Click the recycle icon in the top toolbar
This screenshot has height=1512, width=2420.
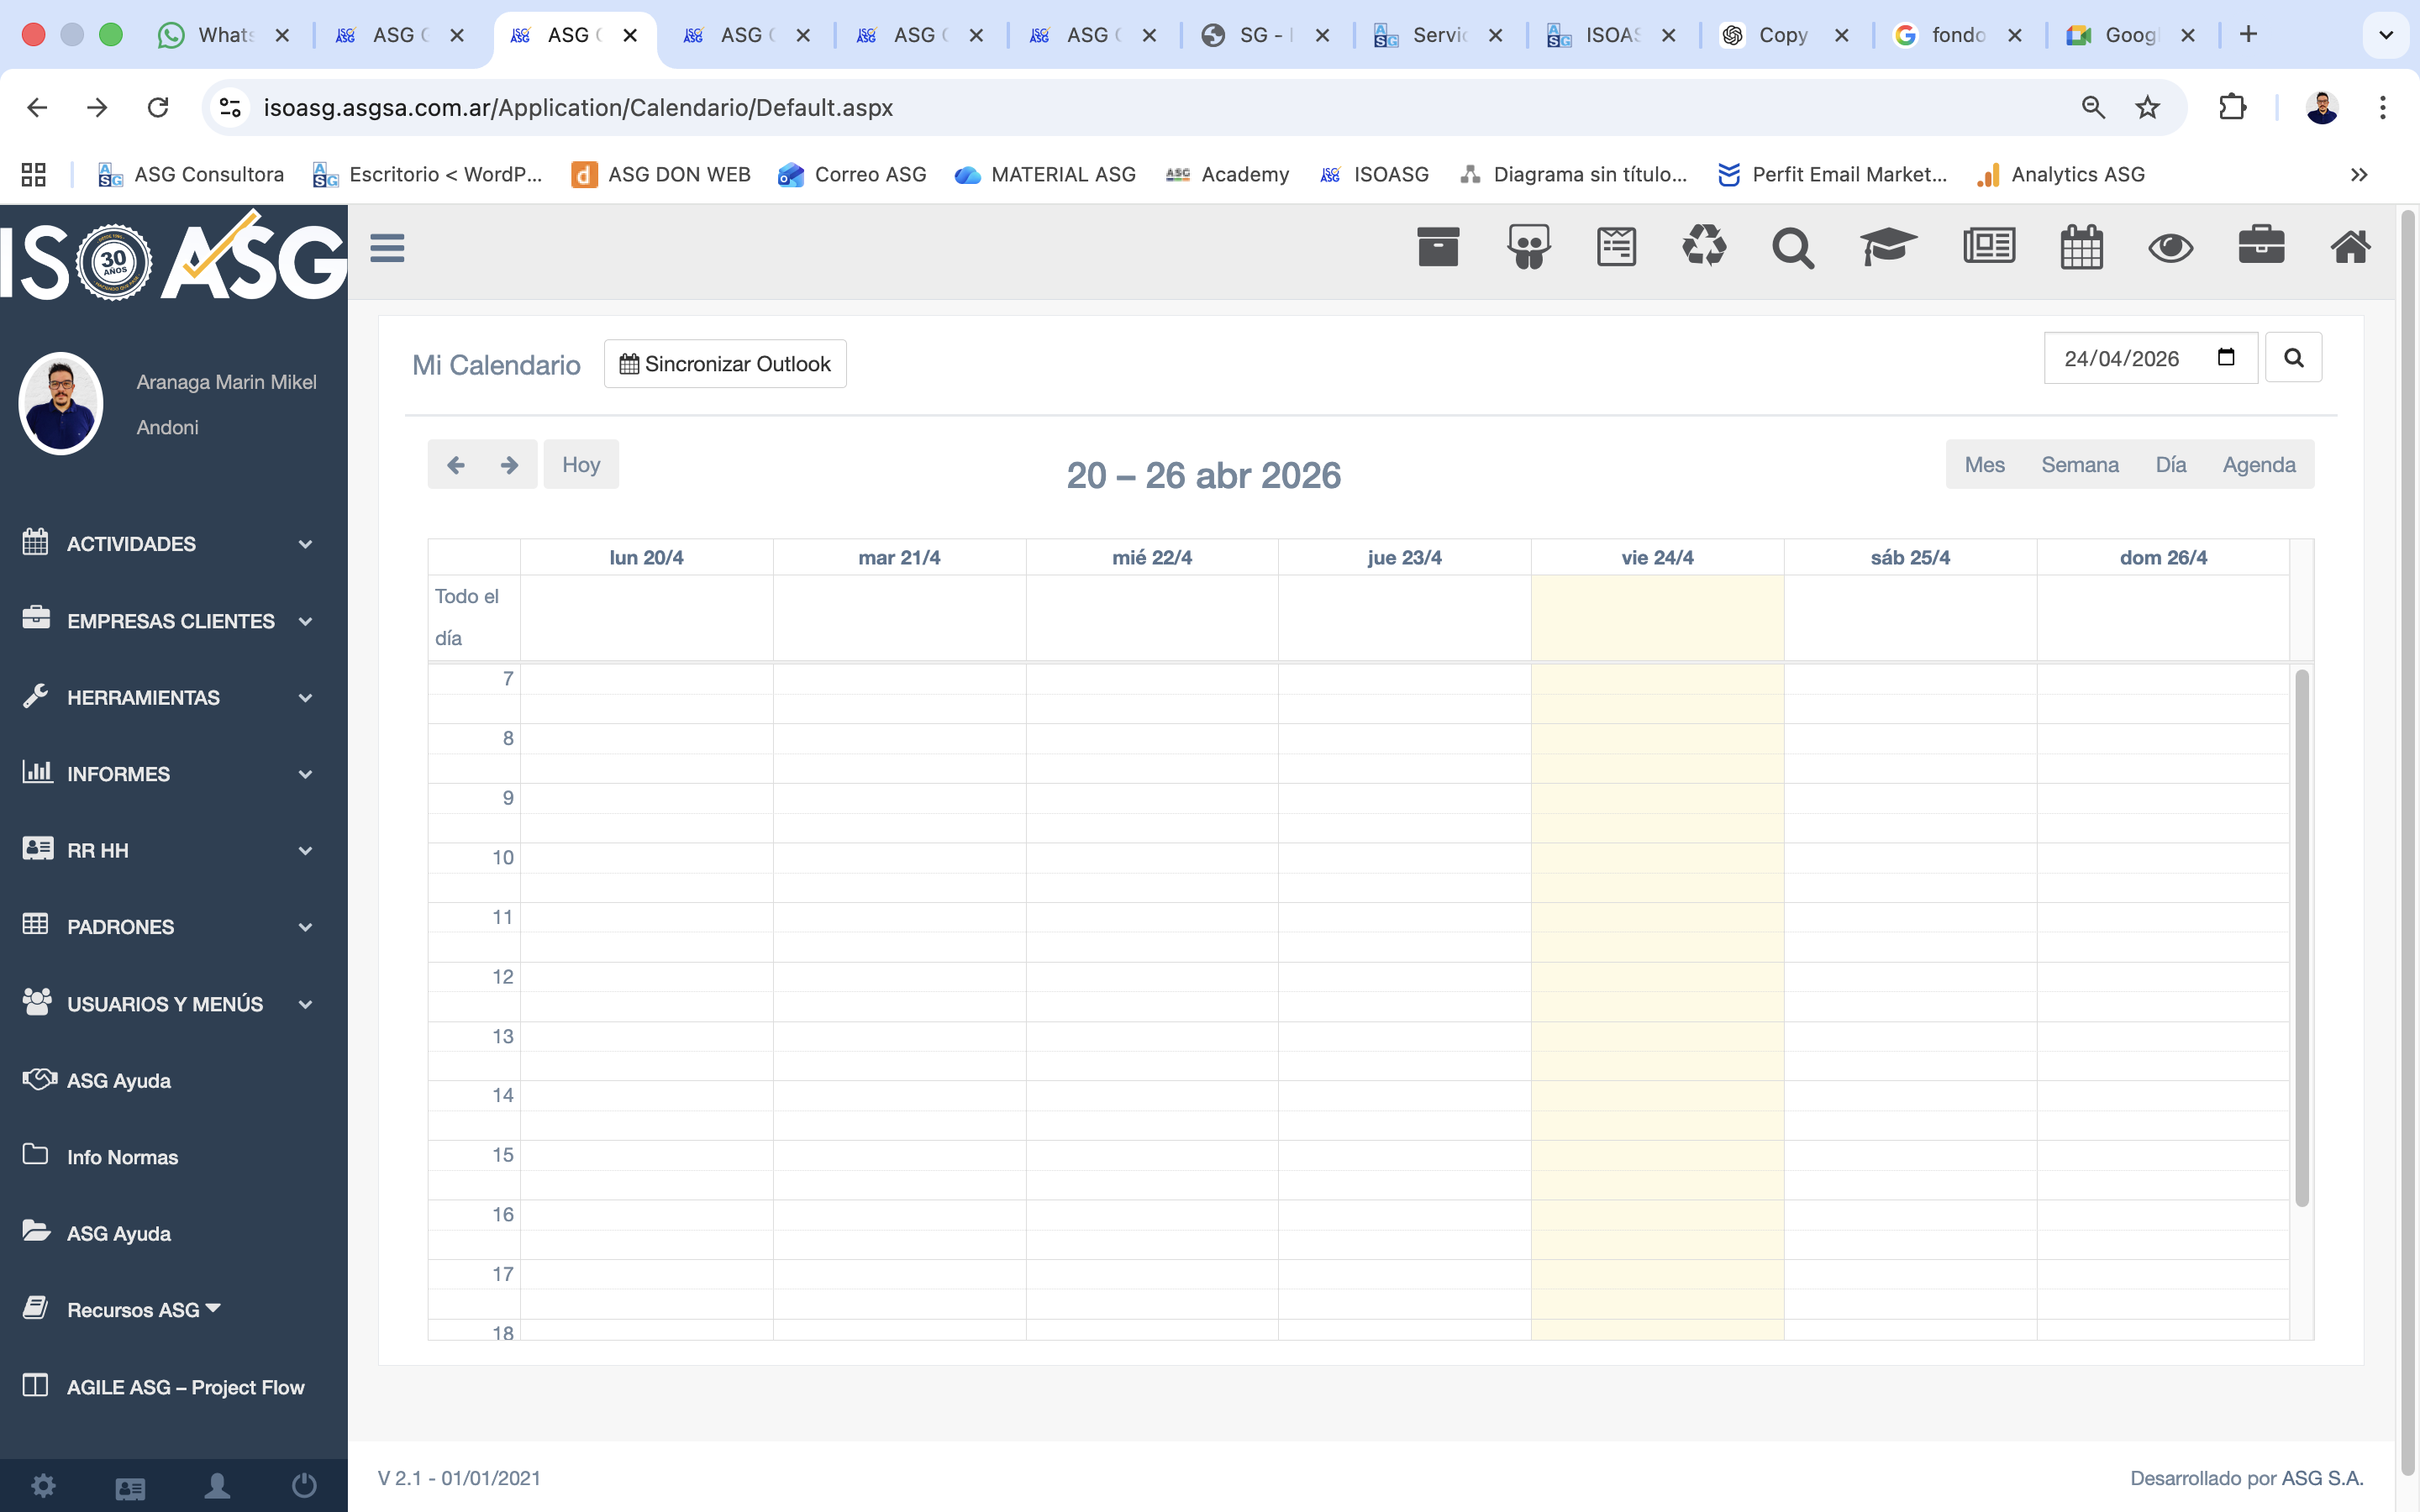coord(1704,246)
